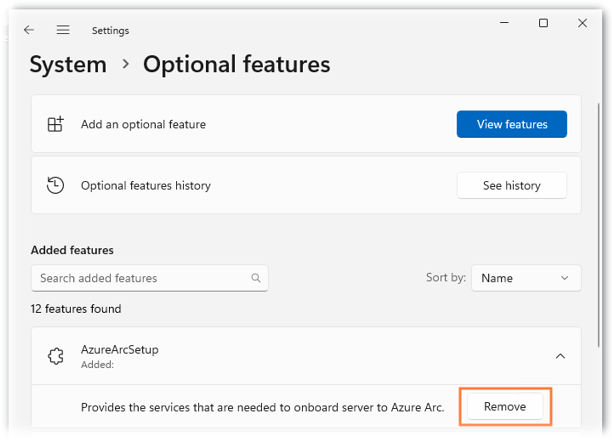
Task: Click the magnifier icon in search box
Action: point(256,278)
